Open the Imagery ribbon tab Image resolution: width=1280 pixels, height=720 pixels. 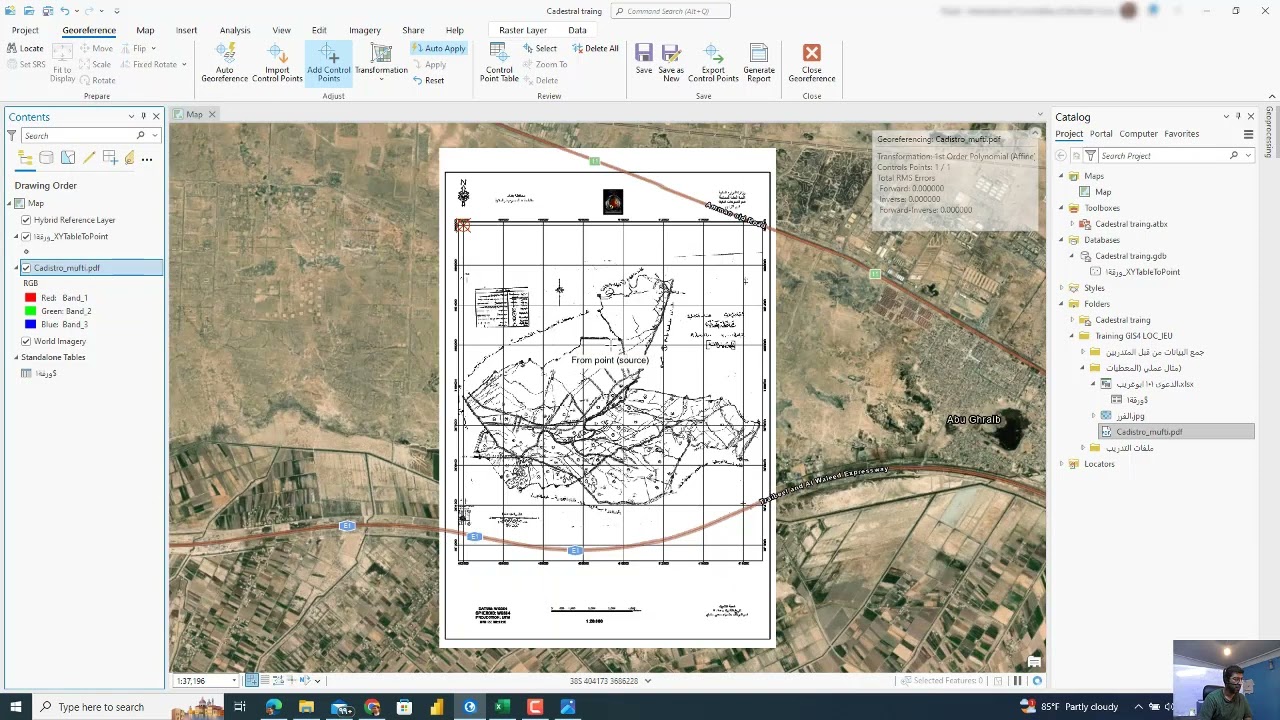pyautogui.click(x=364, y=30)
